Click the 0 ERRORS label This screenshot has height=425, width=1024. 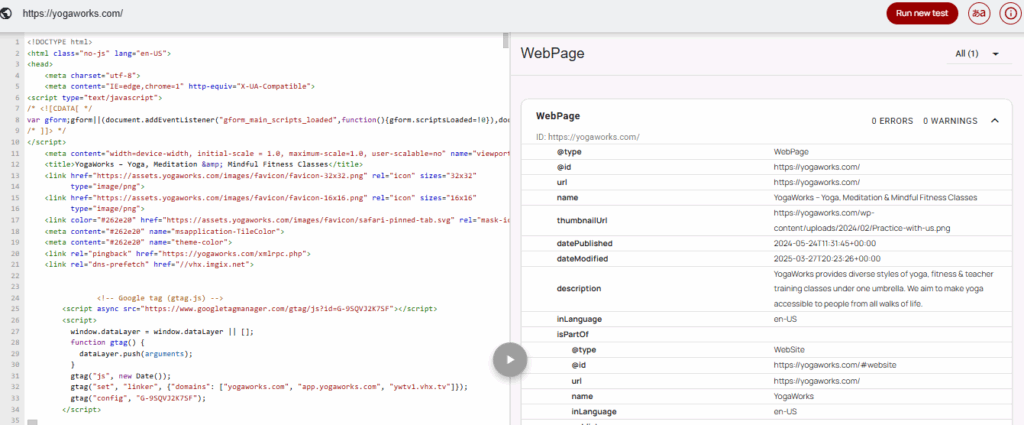891,121
